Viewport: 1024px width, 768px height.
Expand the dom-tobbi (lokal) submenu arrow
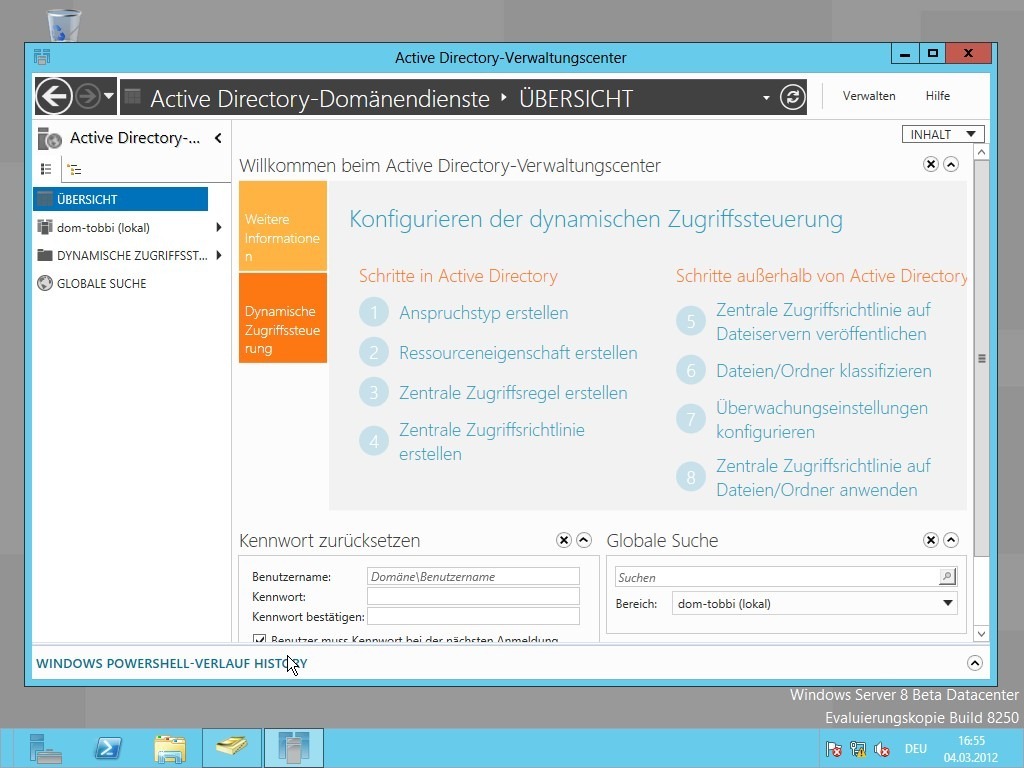tap(218, 227)
